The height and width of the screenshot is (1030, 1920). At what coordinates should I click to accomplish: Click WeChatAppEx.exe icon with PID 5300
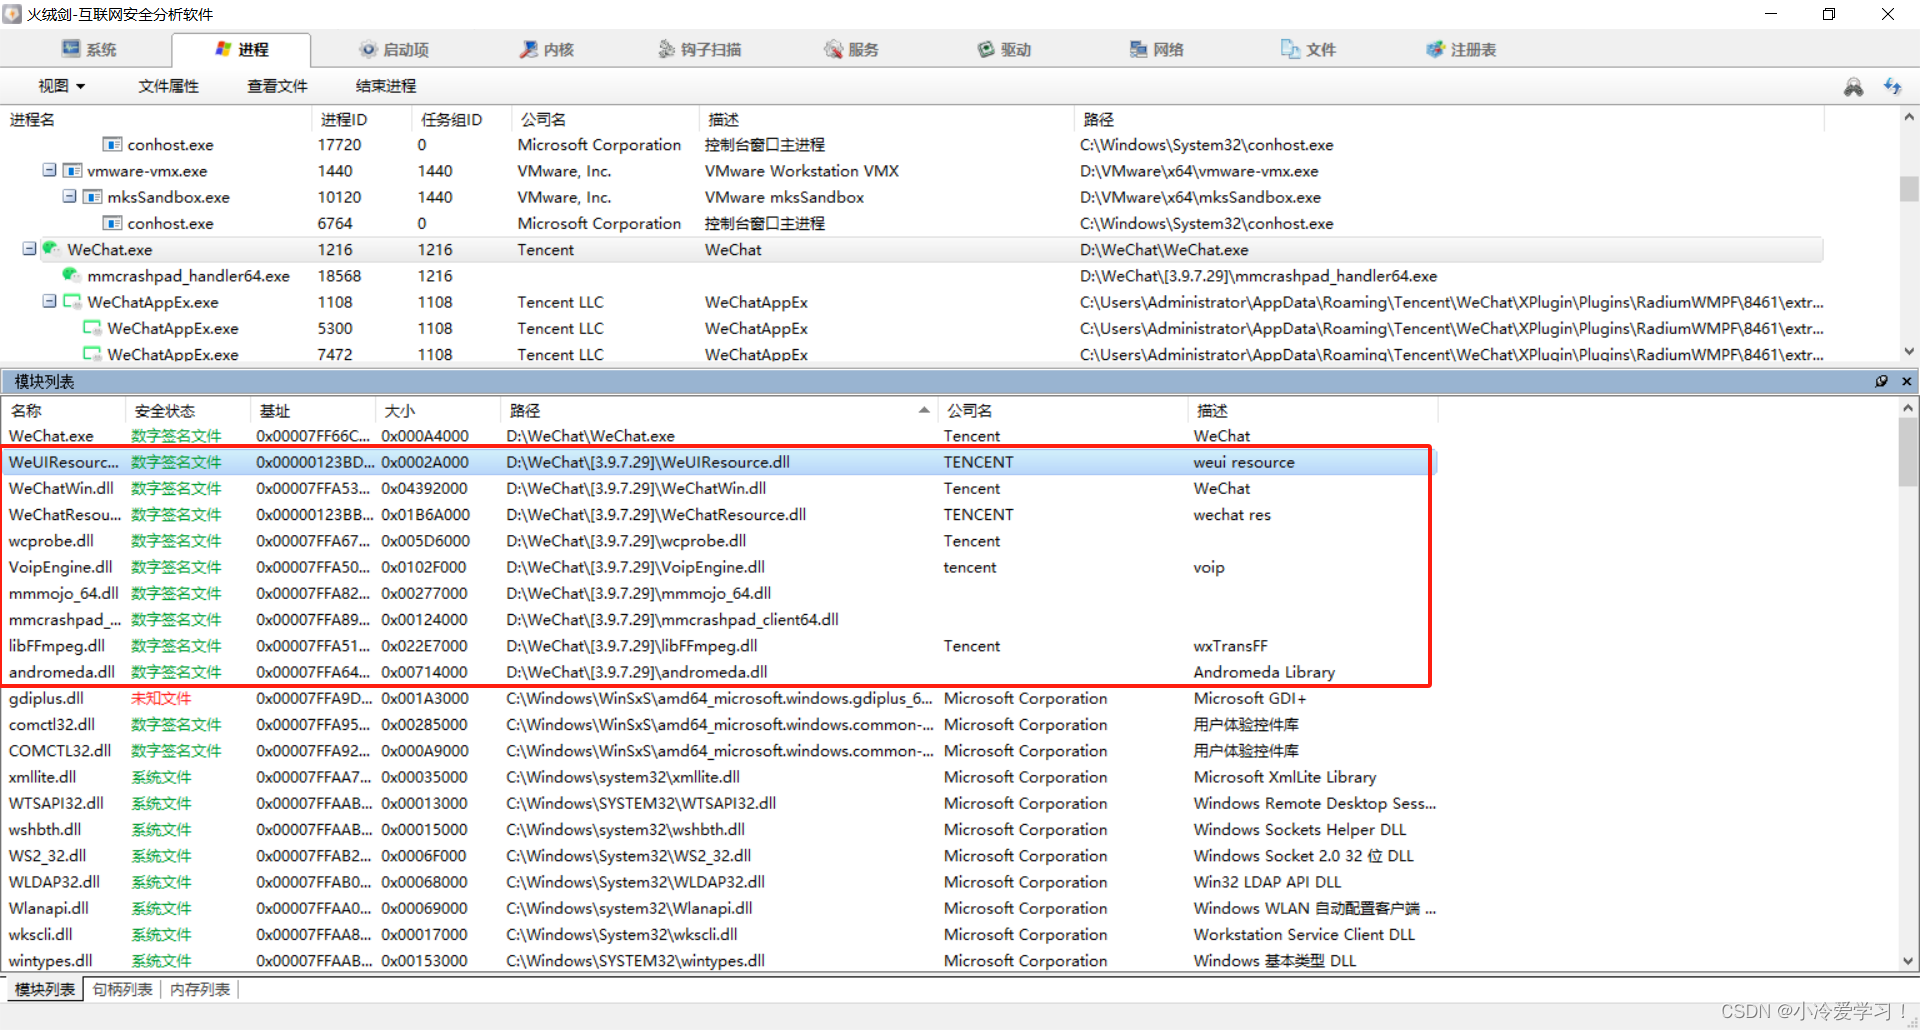tap(92, 327)
